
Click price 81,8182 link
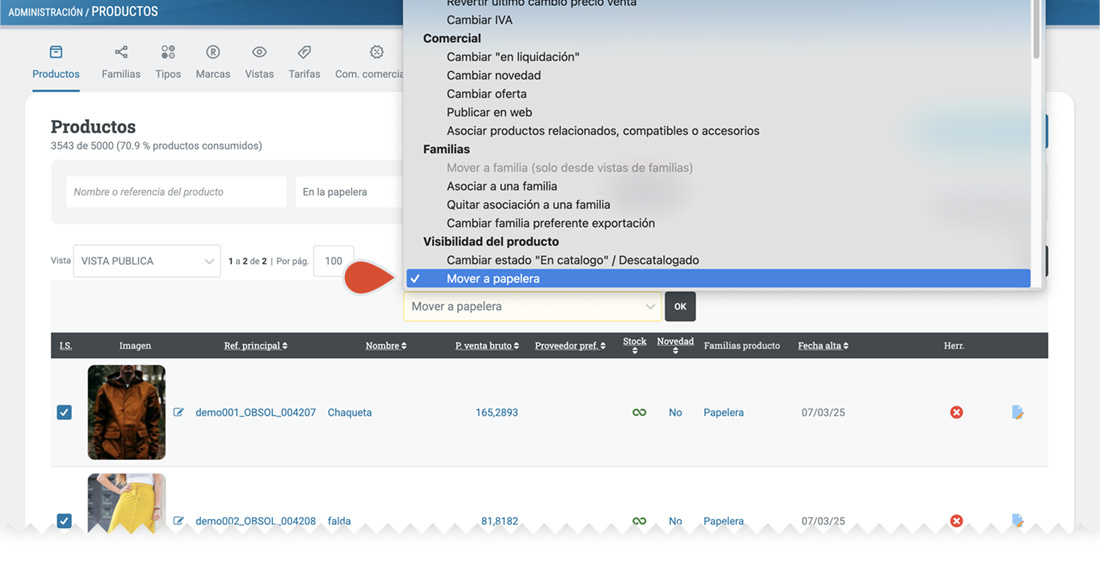point(499,521)
